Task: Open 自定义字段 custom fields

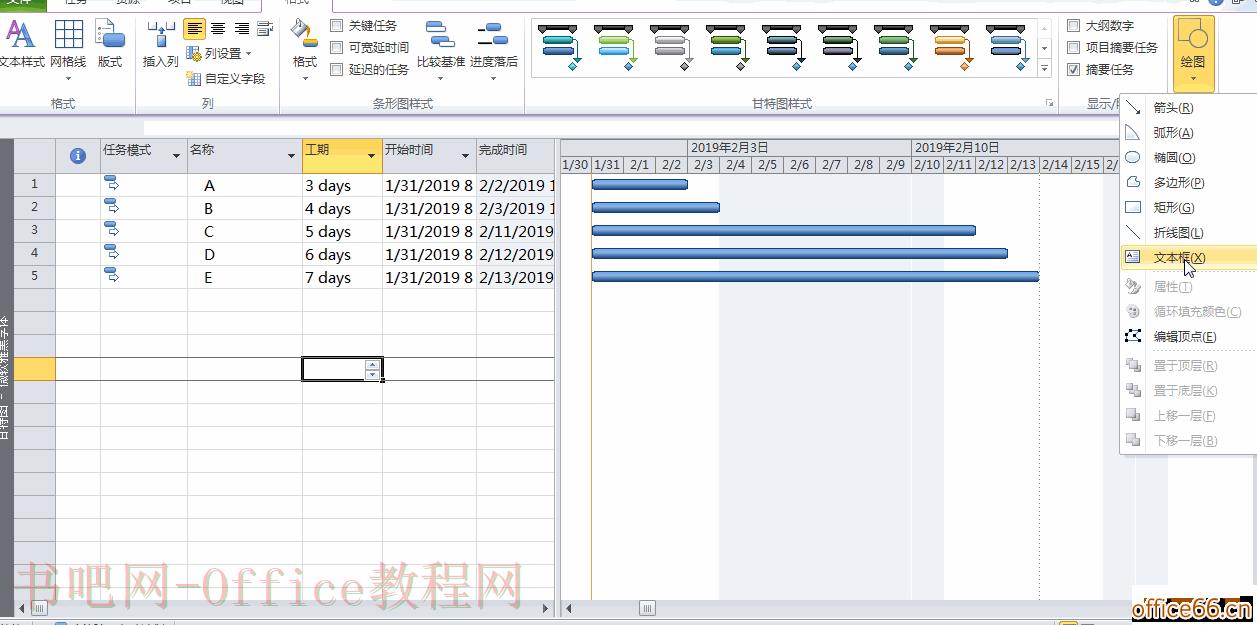Action: [x=226, y=78]
